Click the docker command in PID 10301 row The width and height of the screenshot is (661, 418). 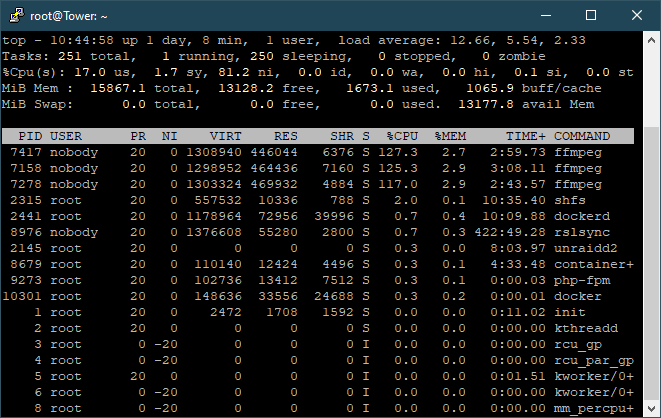click(578, 296)
